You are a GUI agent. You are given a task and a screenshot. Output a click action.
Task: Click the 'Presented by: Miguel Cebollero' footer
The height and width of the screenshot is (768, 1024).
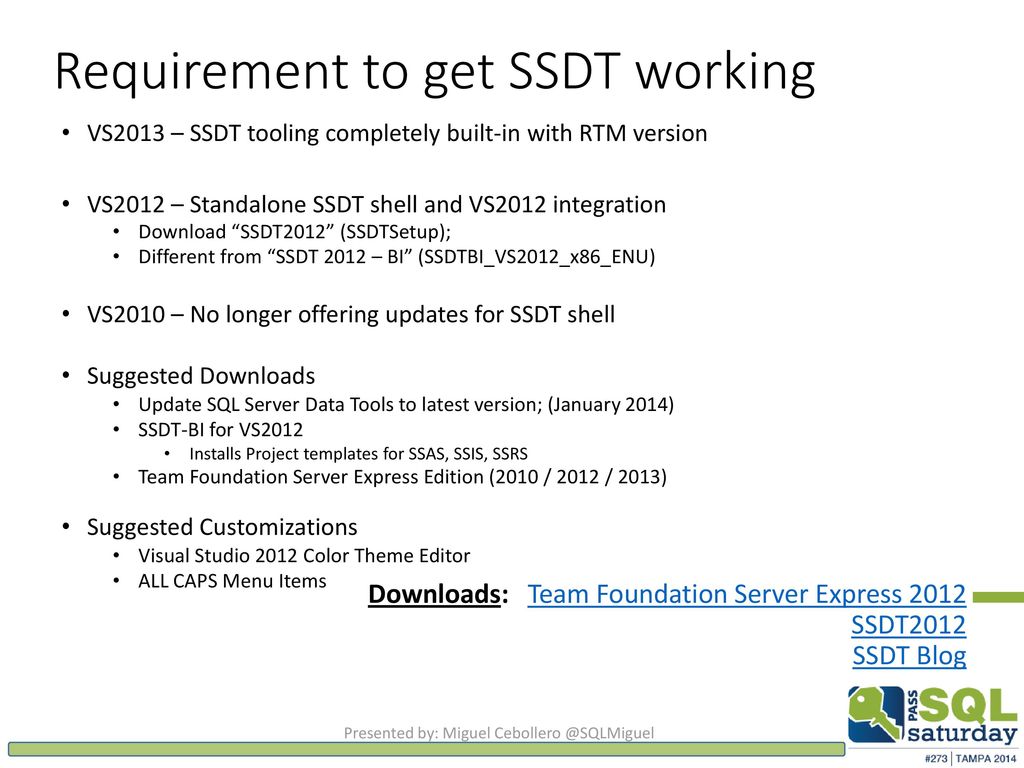499,733
